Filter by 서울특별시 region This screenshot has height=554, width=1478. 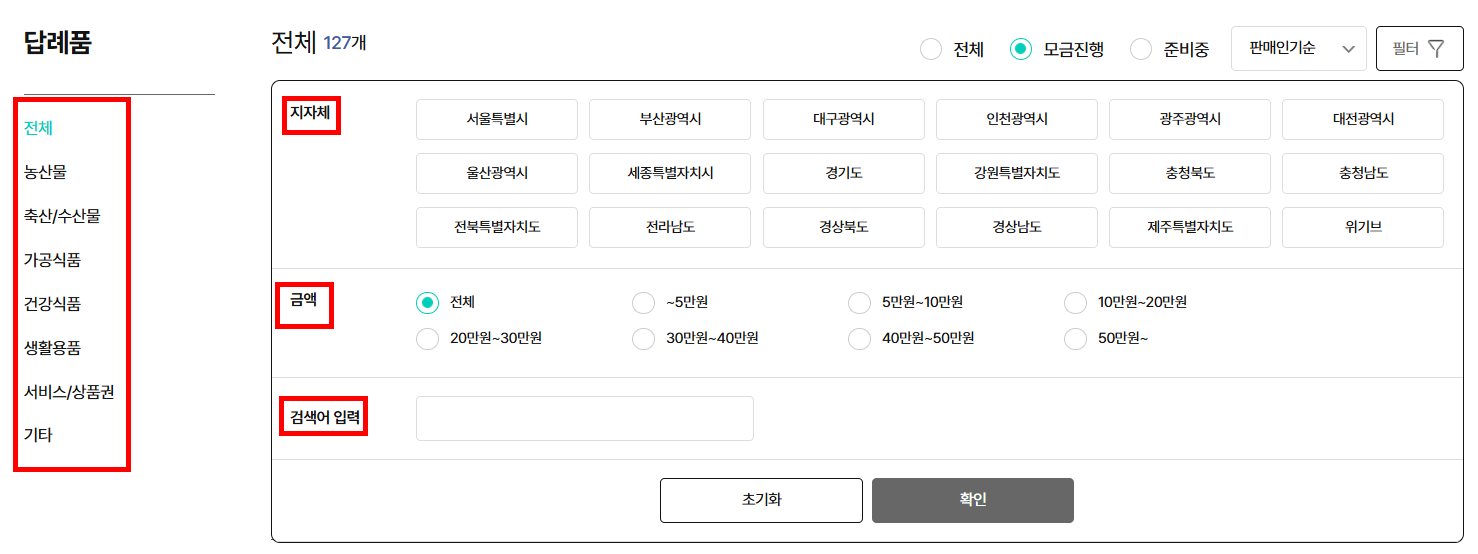tap(497, 119)
